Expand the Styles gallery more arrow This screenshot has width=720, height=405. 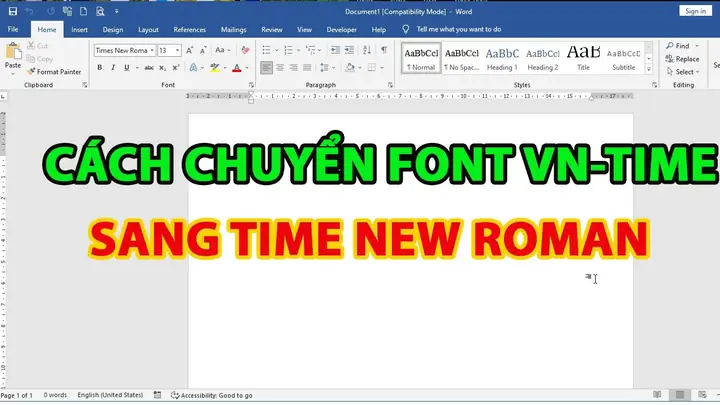[x=649, y=70]
